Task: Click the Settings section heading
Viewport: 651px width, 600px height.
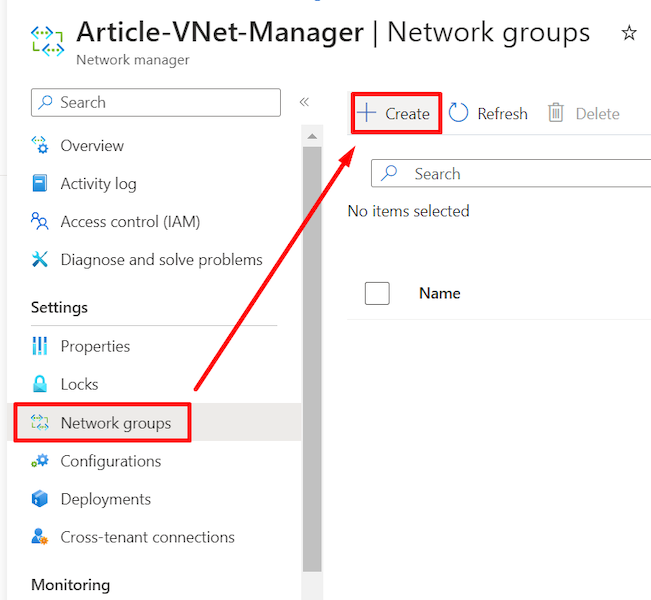Action: pyautogui.click(x=59, y=307)
